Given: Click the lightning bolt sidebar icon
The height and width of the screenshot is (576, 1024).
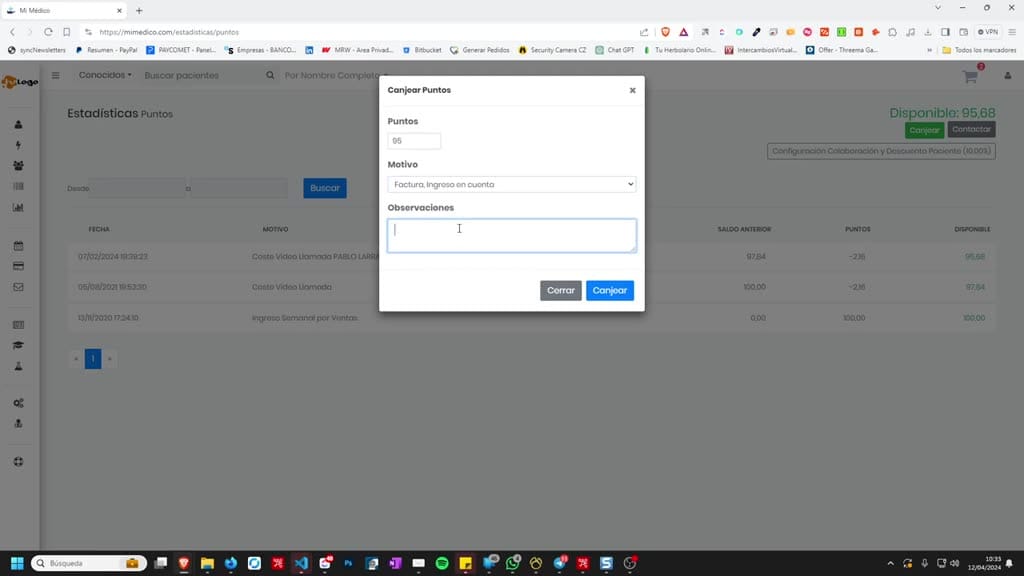Looking at the screenshot, I should click(18, 145).
